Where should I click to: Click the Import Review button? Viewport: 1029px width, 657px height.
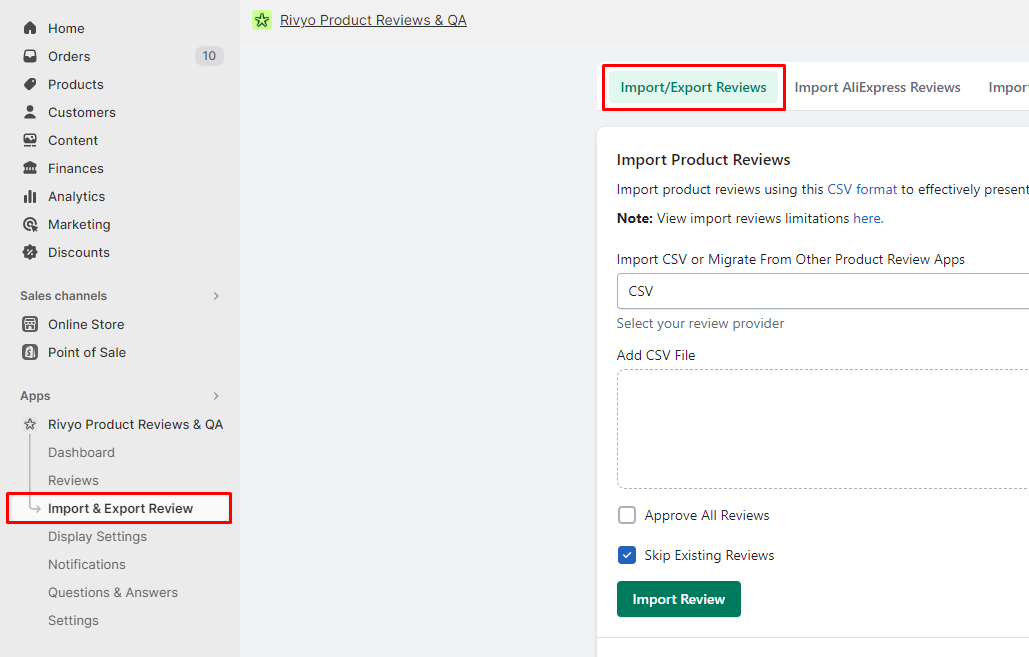[x=679, y=599]
